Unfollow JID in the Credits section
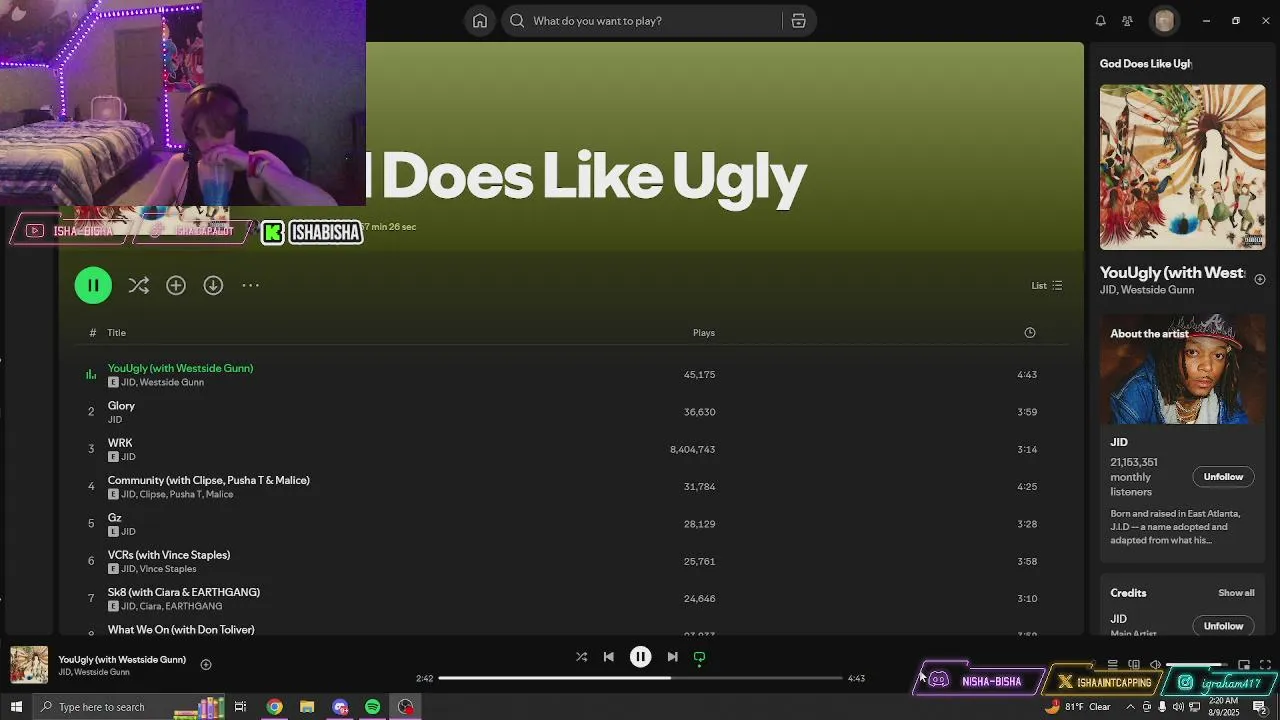This screenshot has height=720, width=1280. point(1223,626)
